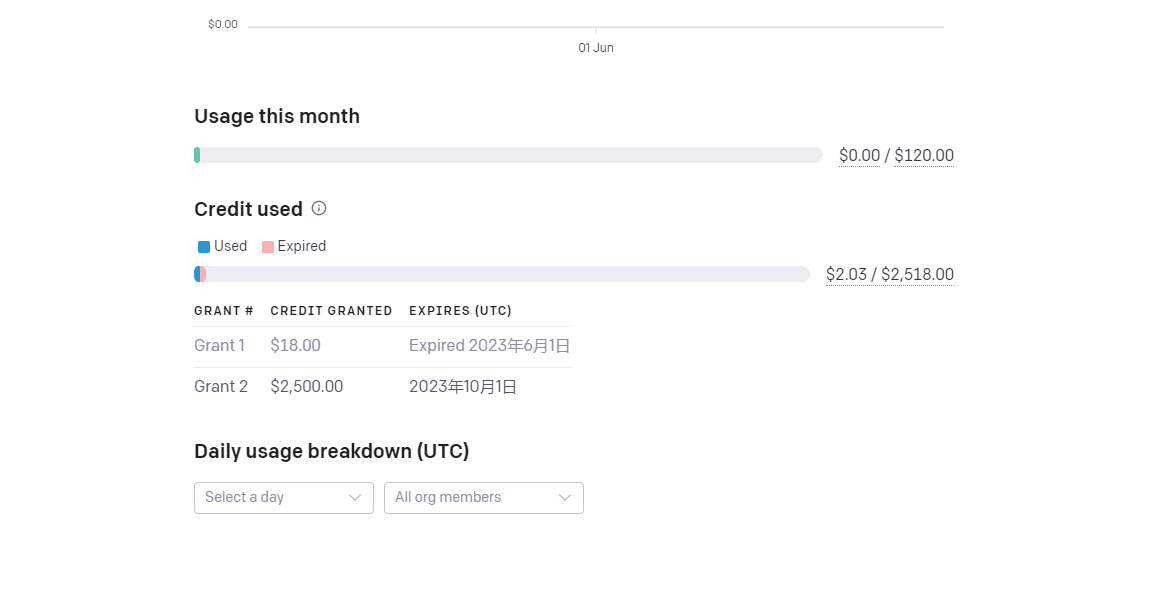Click the EXPIRES (UTC) column header
This screenshot has height=591, width=1153.
(x=460, y=311)
